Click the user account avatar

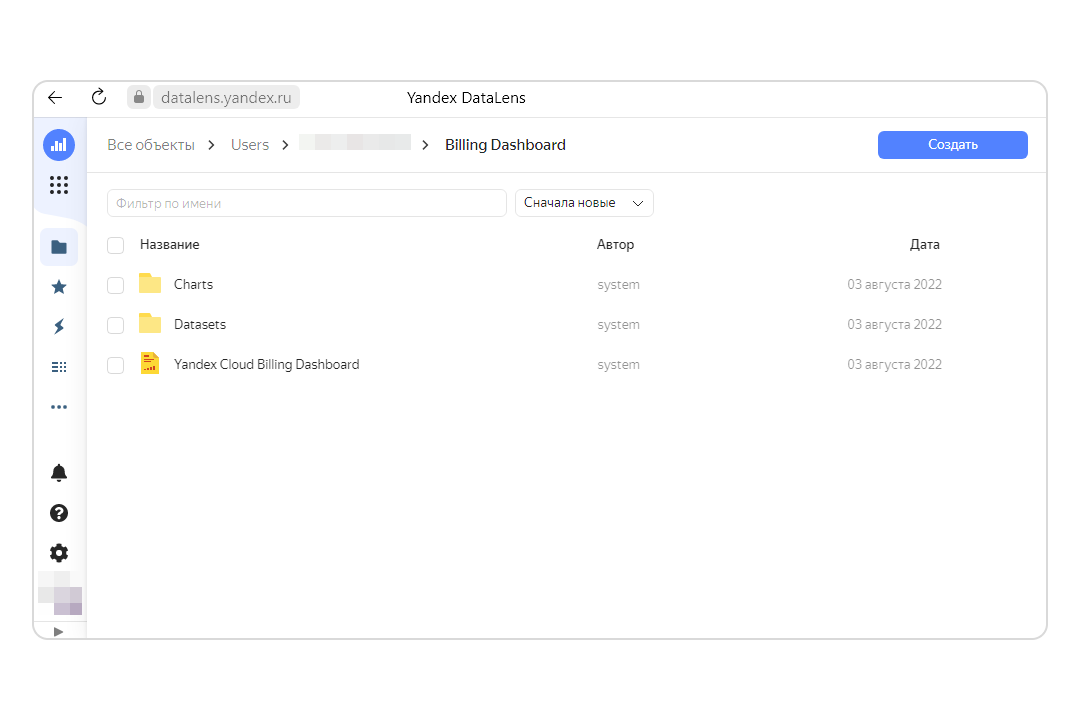[60, 593]
